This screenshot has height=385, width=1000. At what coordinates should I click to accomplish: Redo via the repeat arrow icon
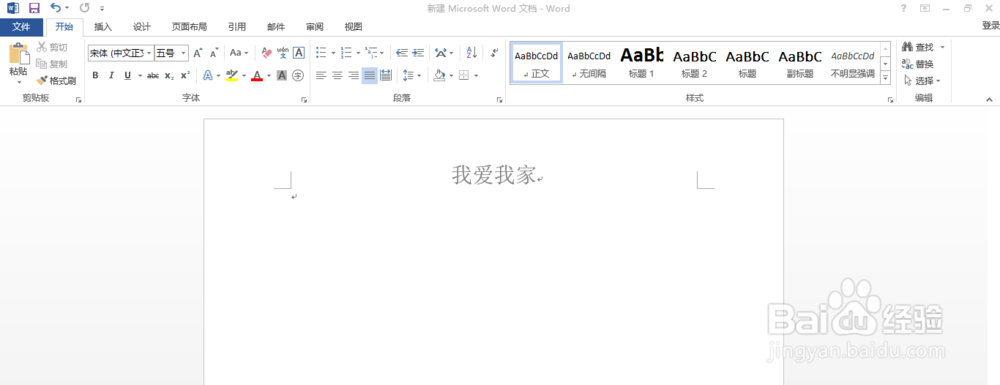(84, 8)
